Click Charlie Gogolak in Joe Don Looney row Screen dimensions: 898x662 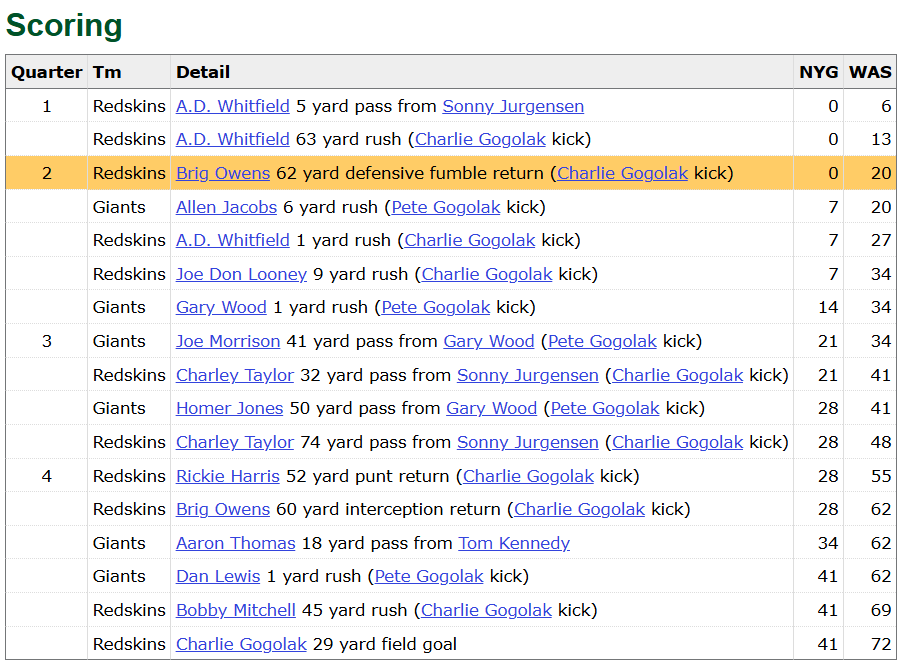487,274
